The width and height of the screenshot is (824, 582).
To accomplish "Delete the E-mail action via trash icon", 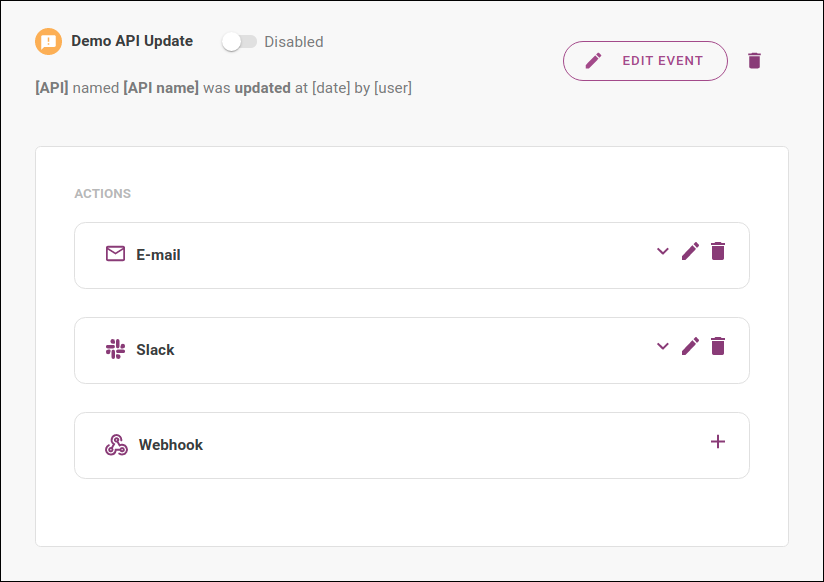I will pyautogui.click(x=718, y=251).
